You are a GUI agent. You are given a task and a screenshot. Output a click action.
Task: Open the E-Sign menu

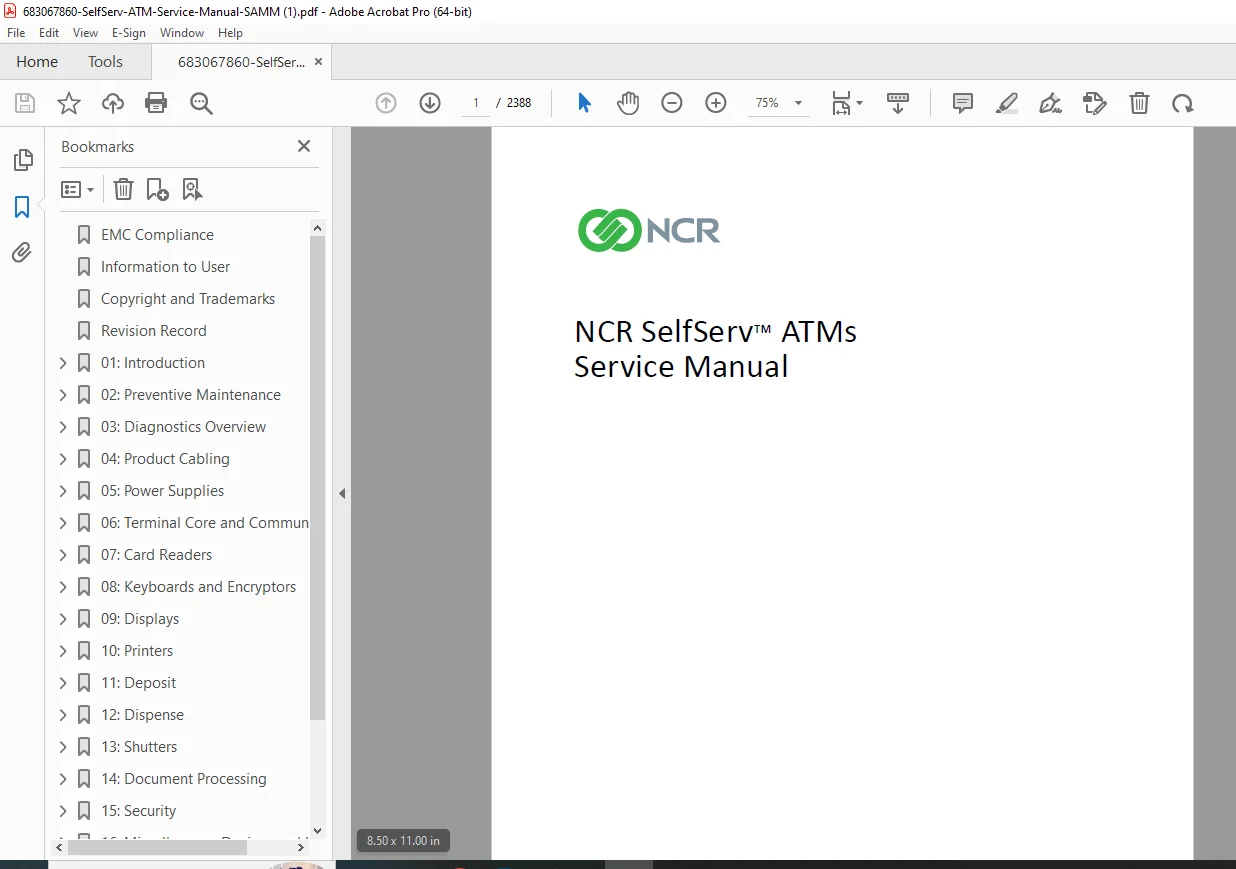point(129,33)
